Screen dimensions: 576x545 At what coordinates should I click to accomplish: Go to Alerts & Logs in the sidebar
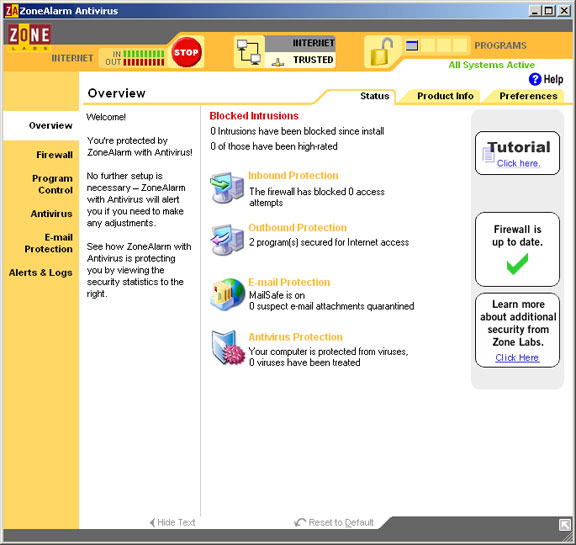click(x=40, y=273)
